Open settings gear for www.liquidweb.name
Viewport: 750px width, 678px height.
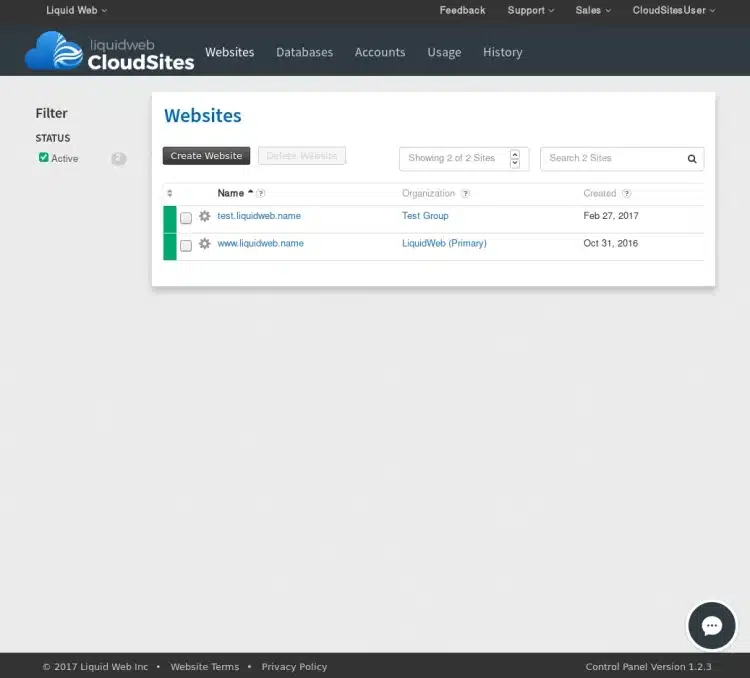205,244
